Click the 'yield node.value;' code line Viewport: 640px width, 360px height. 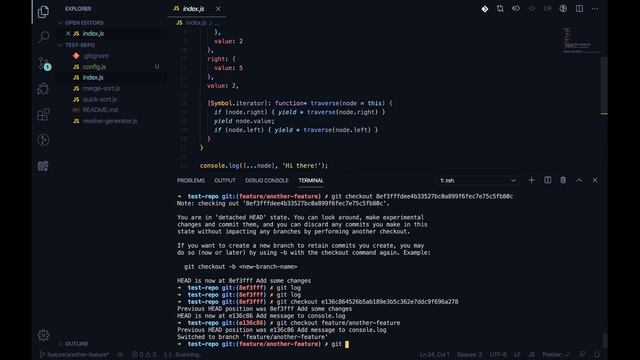tap(244, 121)
